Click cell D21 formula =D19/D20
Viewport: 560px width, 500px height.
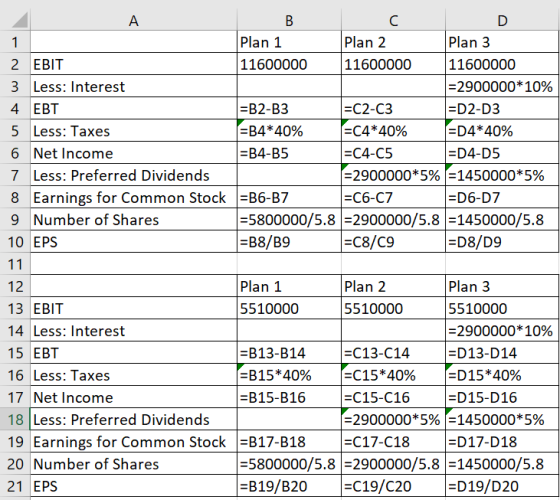(502, 485)
